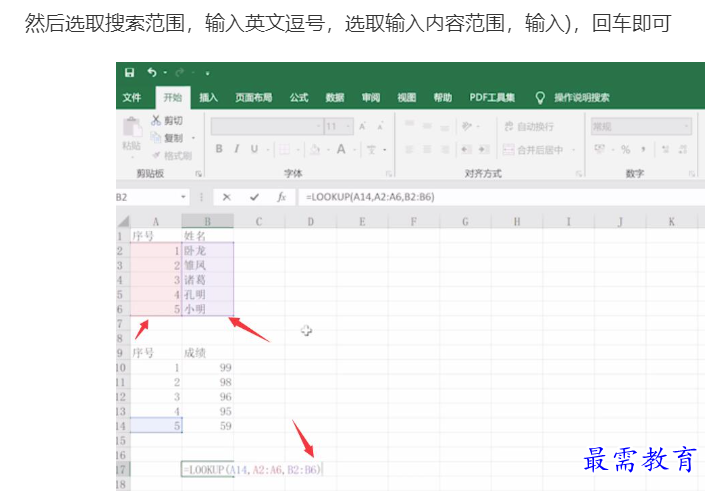Open the PDF工具集 tab
This screenshot has width=705, height=491.
(x=492, y=98)
